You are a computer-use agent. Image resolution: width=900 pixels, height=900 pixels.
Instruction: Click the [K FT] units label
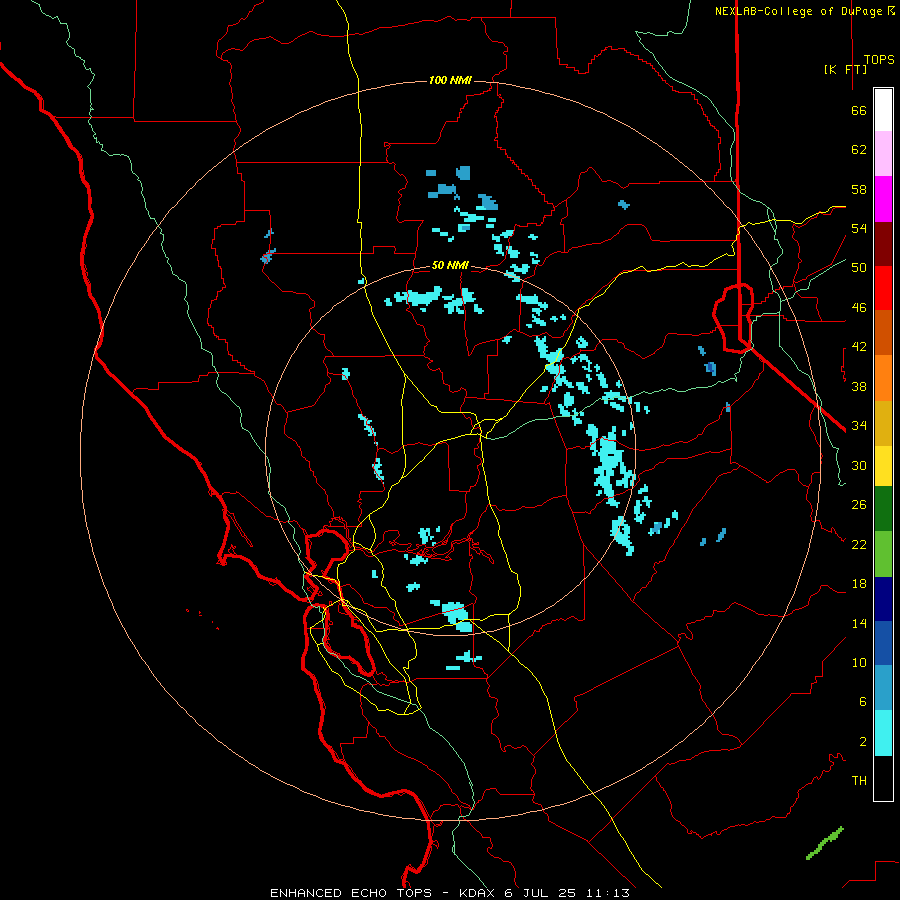(845, 69)
